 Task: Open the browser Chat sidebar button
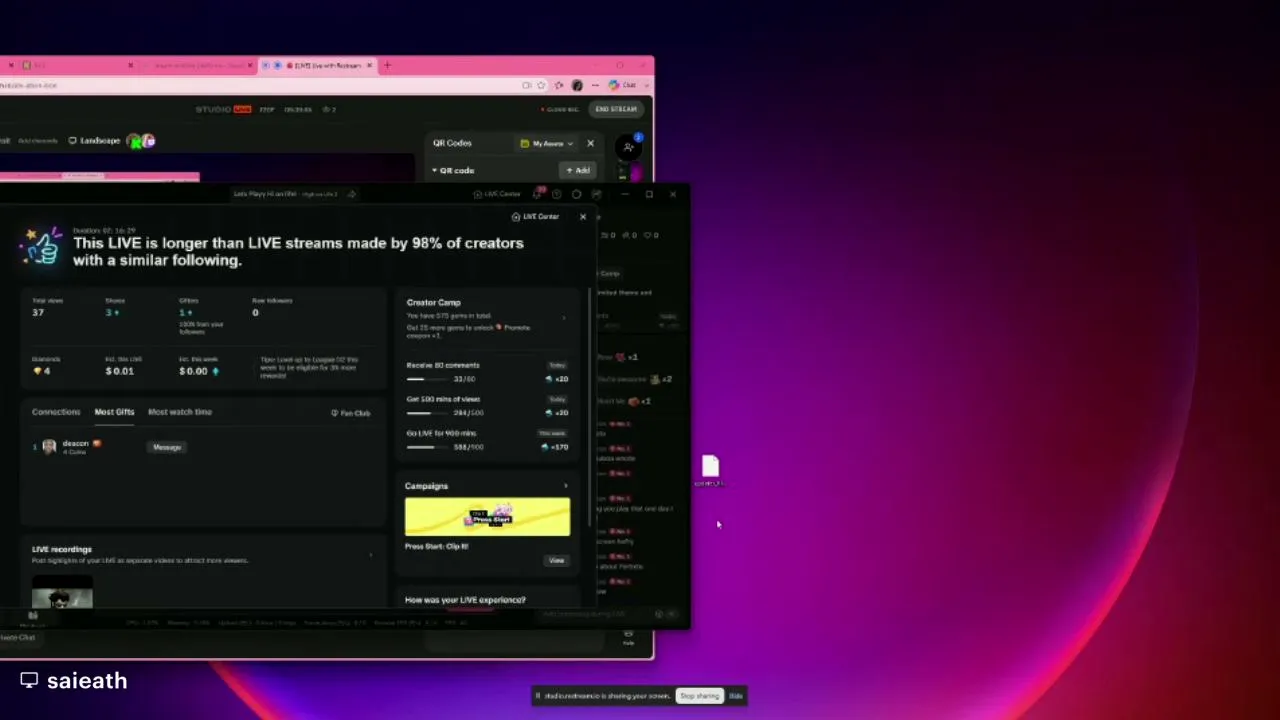(x=624, y=85)
